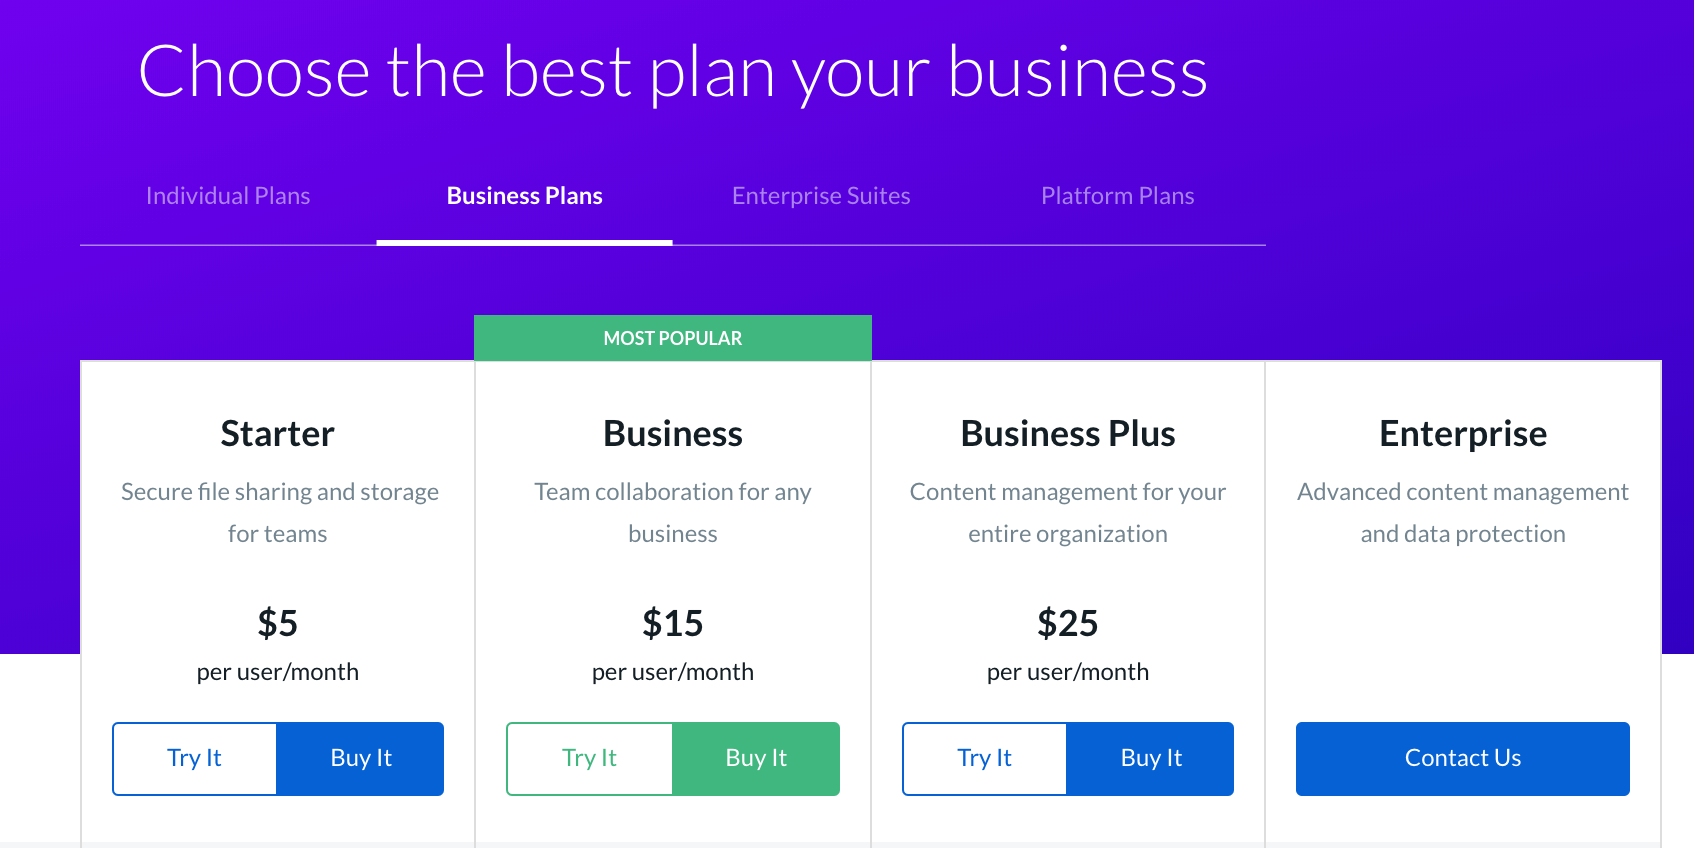
Task: Buy the Starter plan
Action: pyautogui.click(x=360, y=758)
